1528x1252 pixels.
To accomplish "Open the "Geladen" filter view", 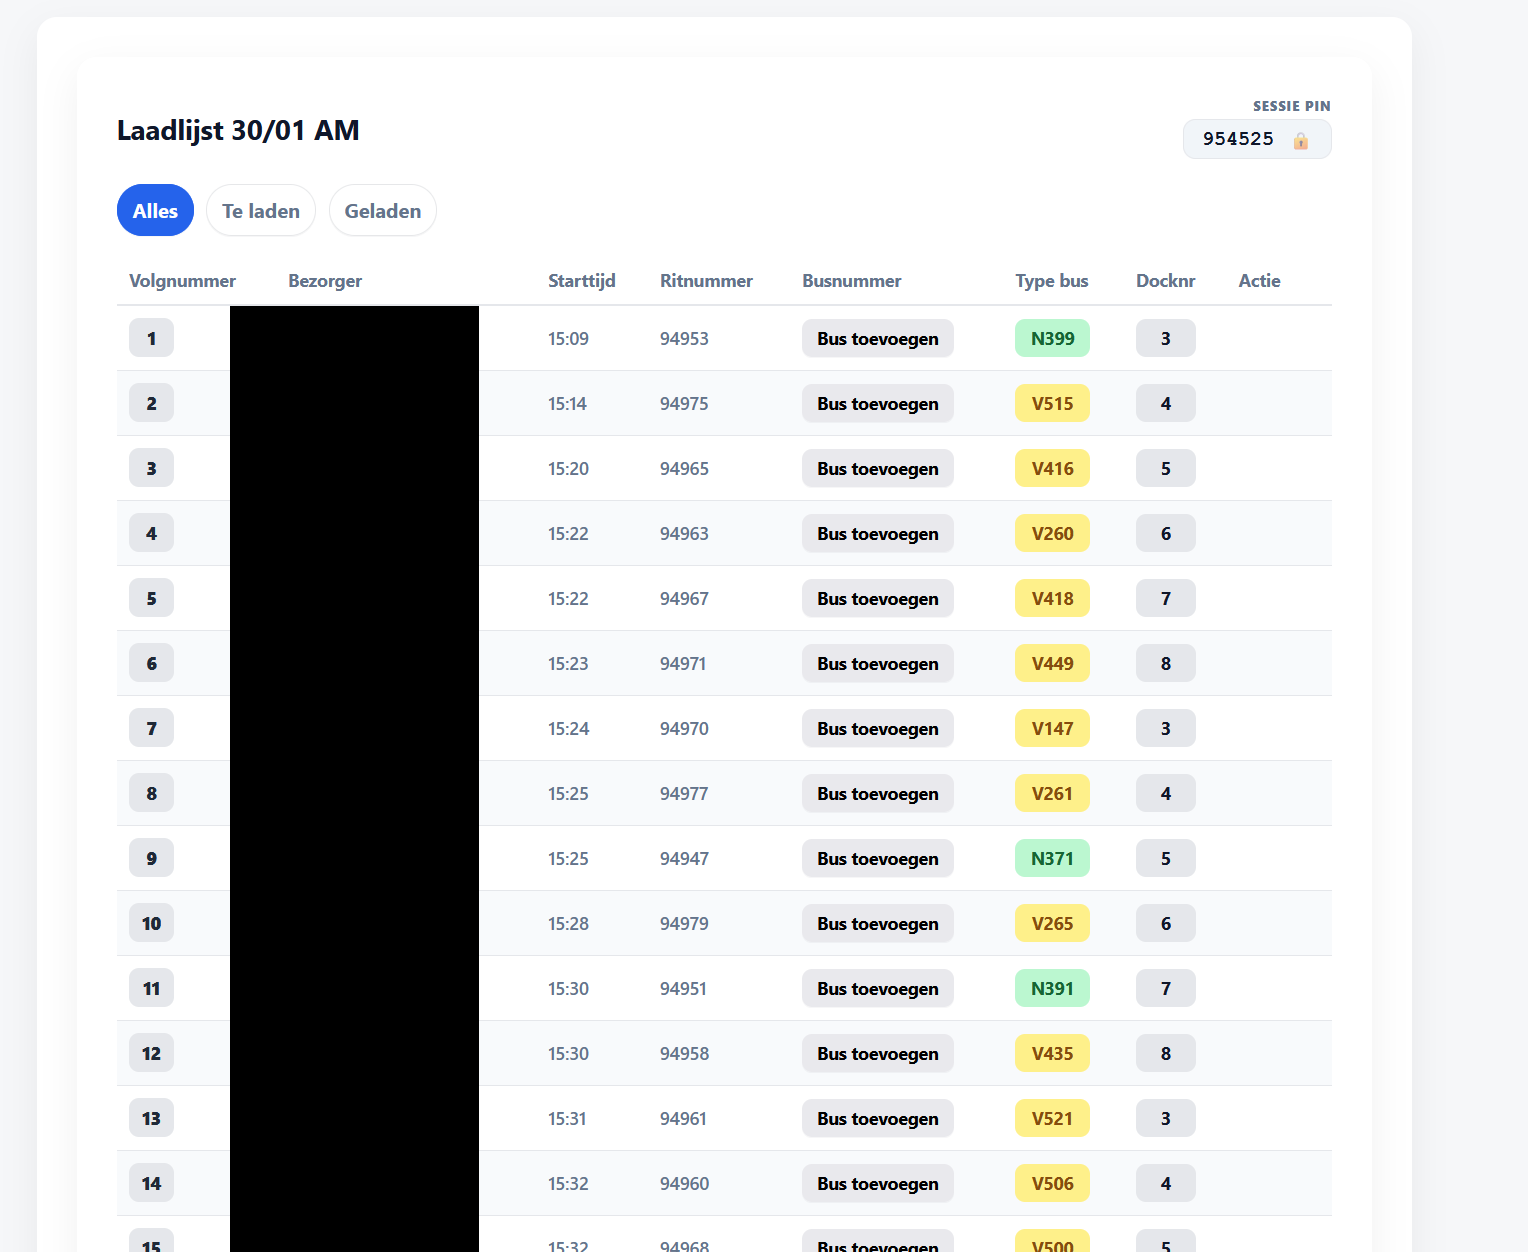I will pos(382,210).
